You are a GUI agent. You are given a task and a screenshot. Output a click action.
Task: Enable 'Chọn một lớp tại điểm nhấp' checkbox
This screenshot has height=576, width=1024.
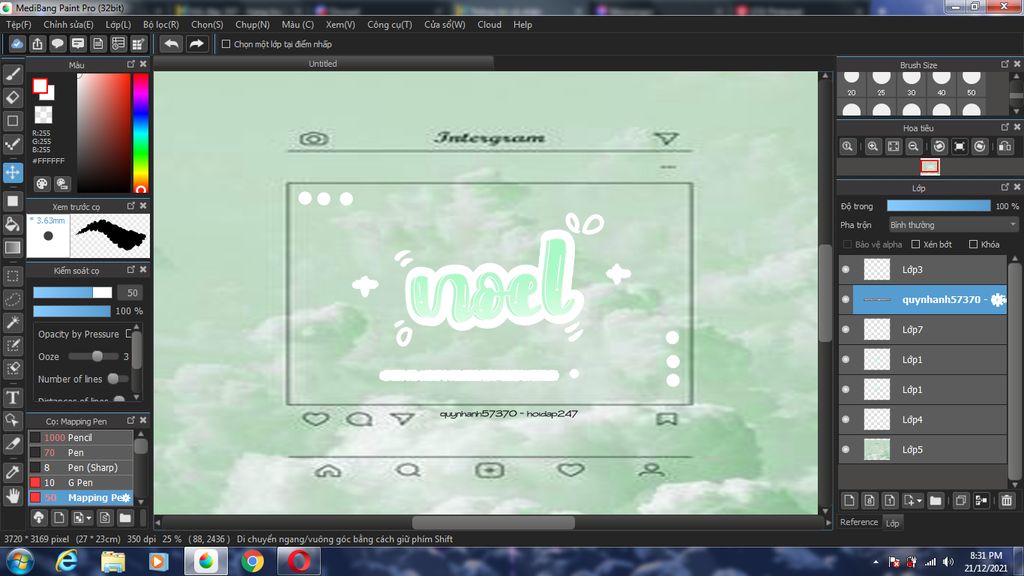tap(226, 44)
